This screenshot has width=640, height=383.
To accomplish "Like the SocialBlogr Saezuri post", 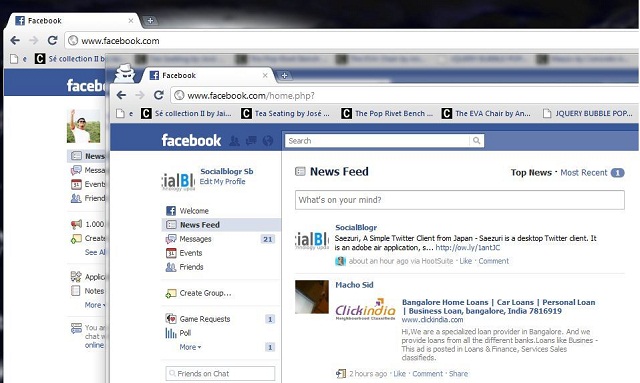I will (466, 261).
